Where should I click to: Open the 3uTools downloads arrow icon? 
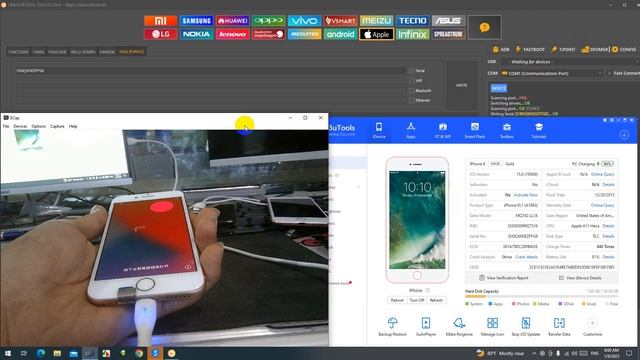624,134
